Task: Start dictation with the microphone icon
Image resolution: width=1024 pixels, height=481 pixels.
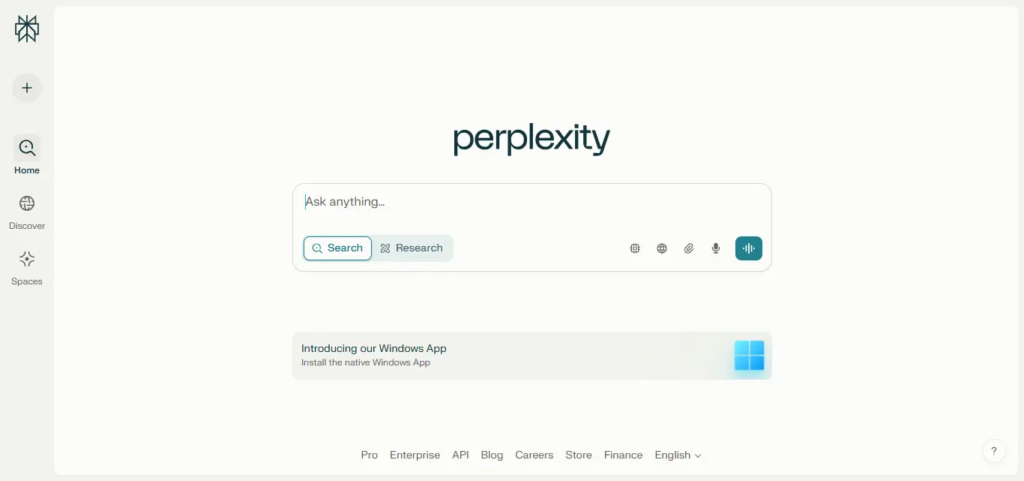Action: tap(716, 248)
